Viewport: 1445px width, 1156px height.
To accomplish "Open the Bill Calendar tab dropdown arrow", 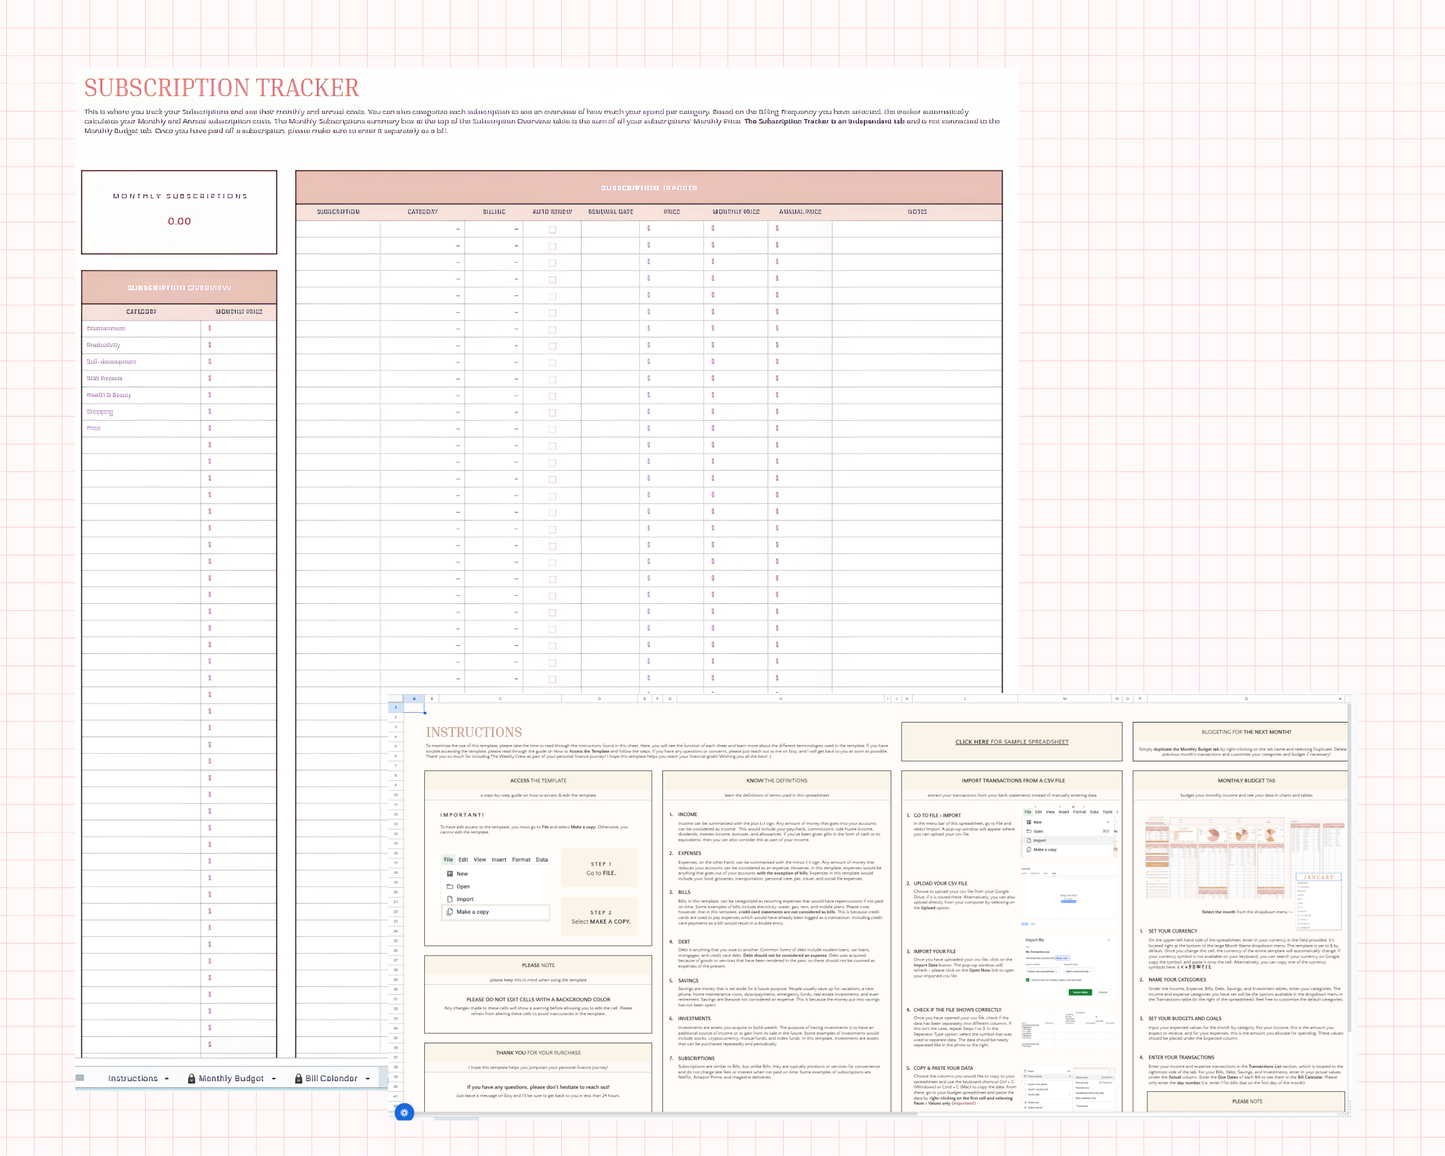I will pos(368,1079).
